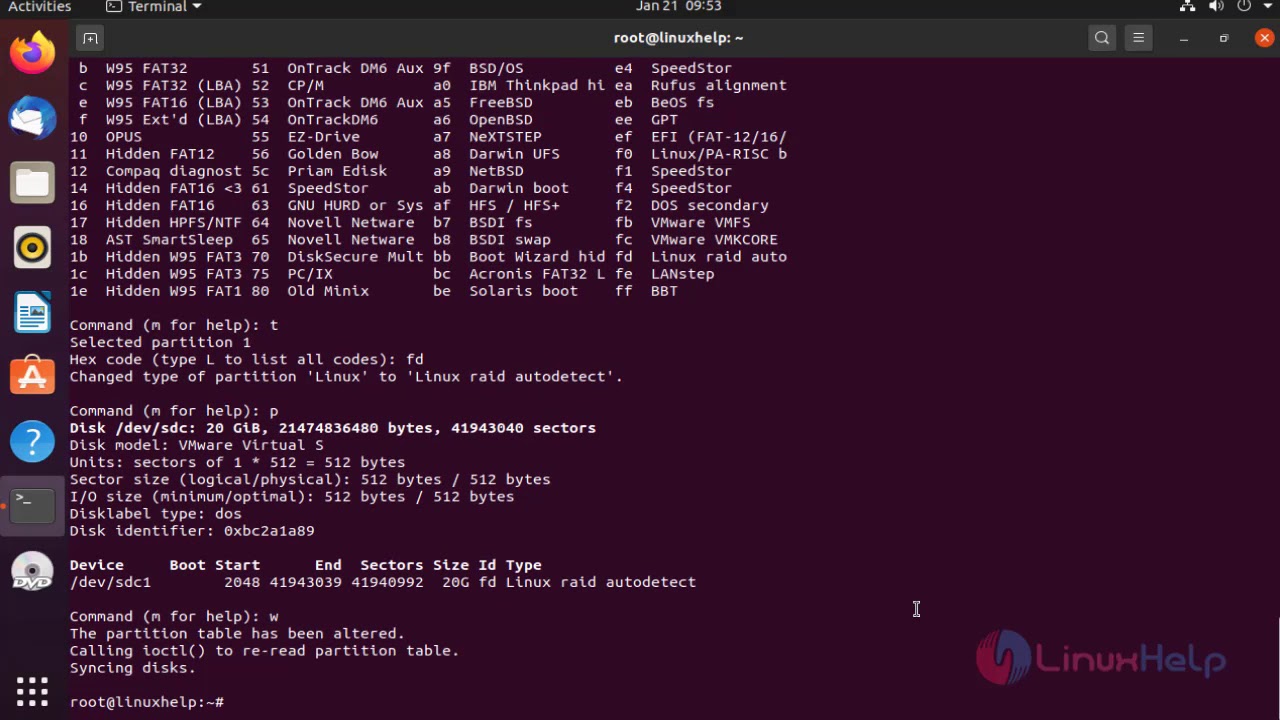
Task: Open Rhythmbox music player in dock
Action: tap(32, 247)
